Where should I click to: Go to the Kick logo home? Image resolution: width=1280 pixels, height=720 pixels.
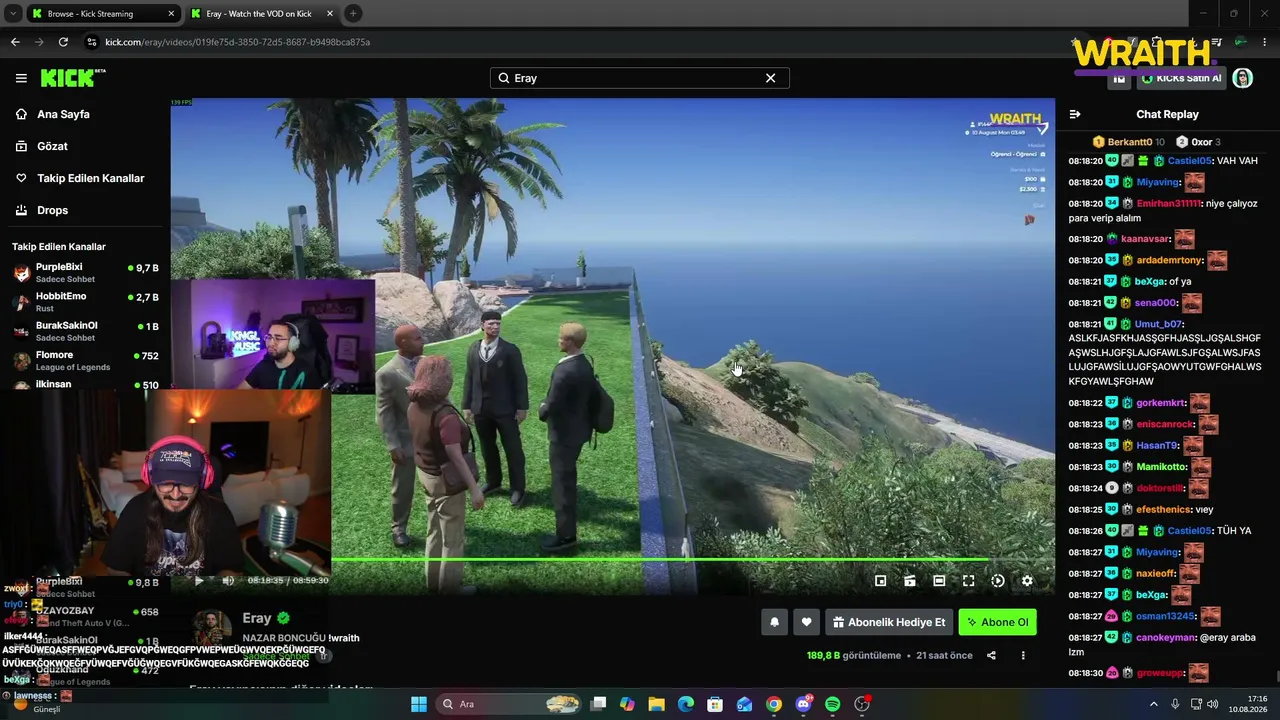tap(73, 78)
